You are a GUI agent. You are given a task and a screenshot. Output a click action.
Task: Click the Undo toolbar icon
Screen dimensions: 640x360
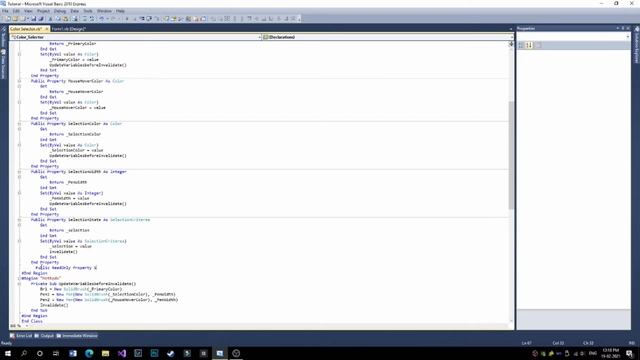[102, 19]
